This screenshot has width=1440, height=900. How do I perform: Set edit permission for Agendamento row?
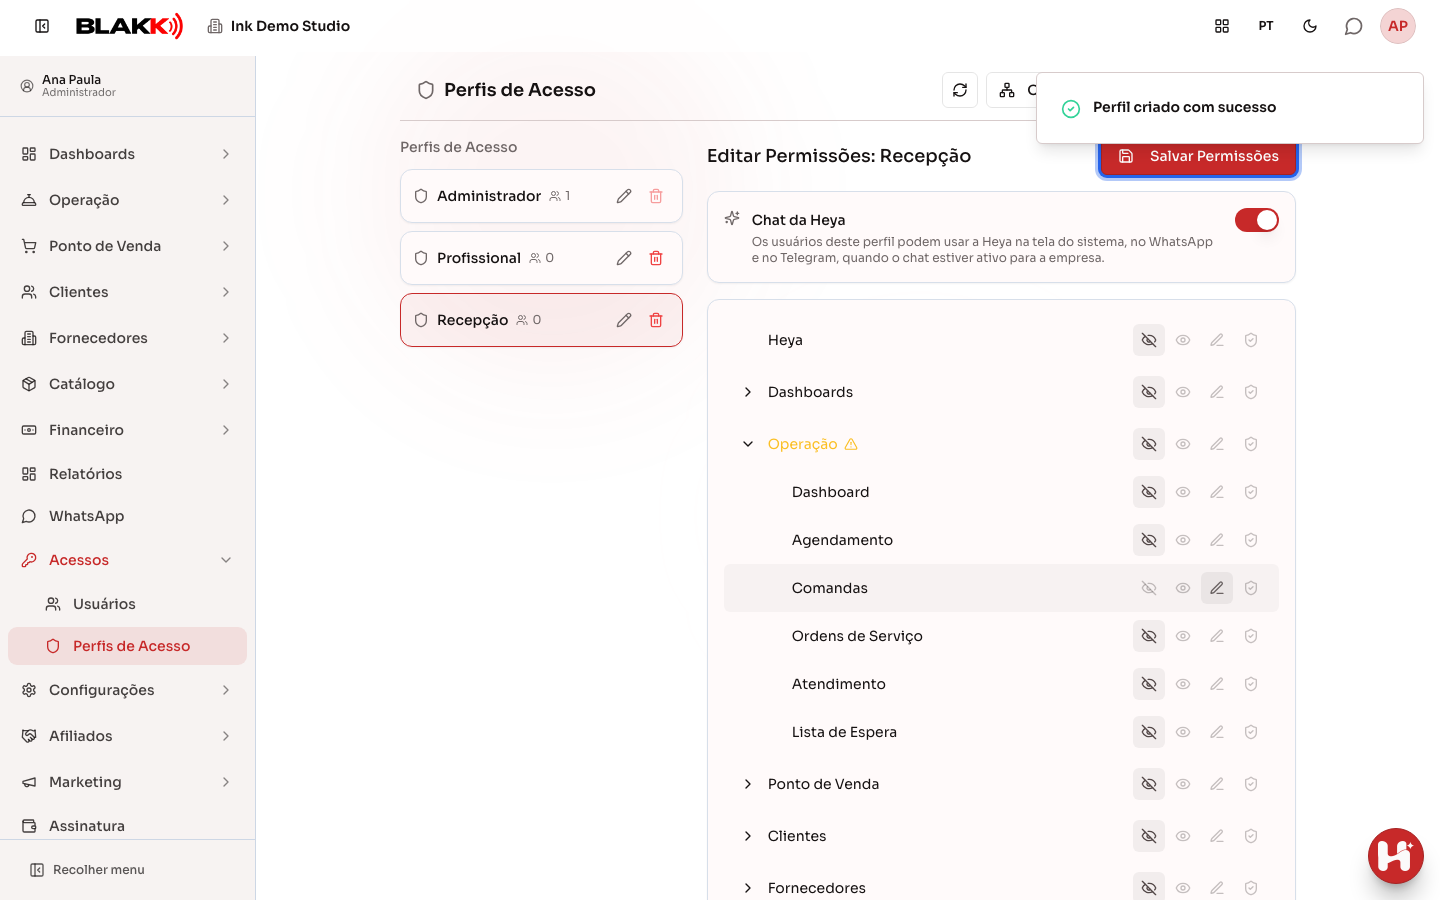[1217, 540]
